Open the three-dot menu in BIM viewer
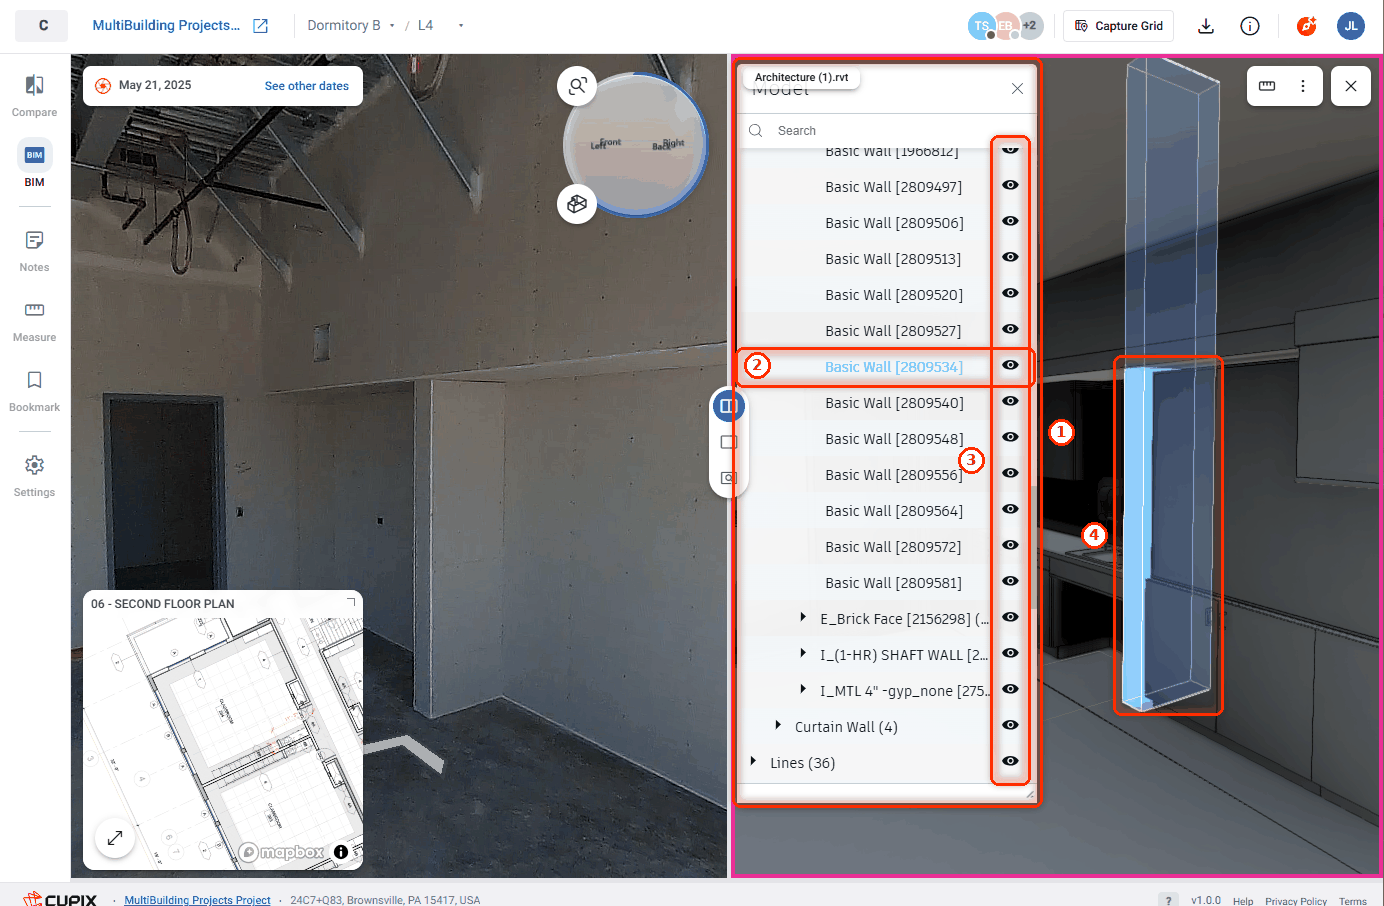The image size is (1384, 906). pyautogui.click(x=1303, y=86)
